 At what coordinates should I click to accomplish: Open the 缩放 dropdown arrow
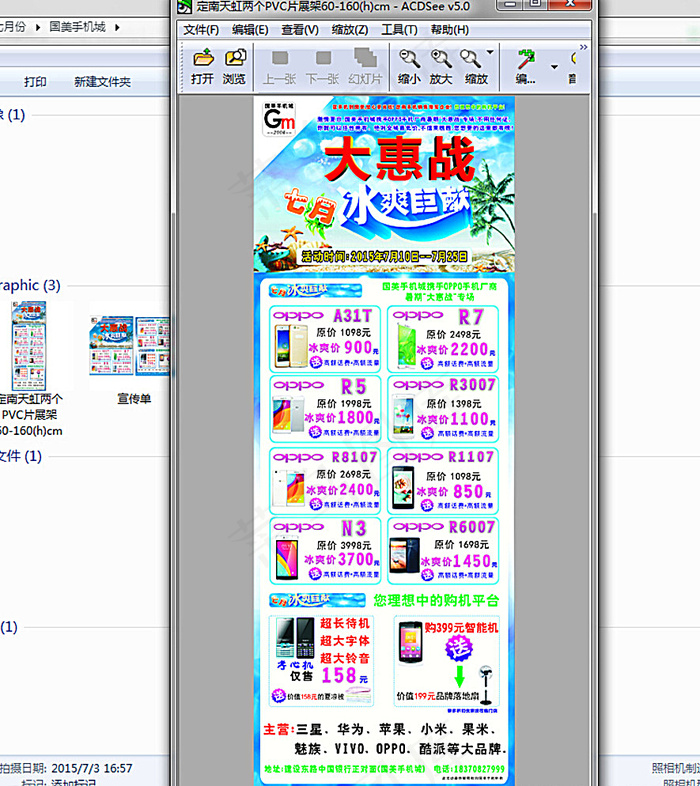[490, 52]
